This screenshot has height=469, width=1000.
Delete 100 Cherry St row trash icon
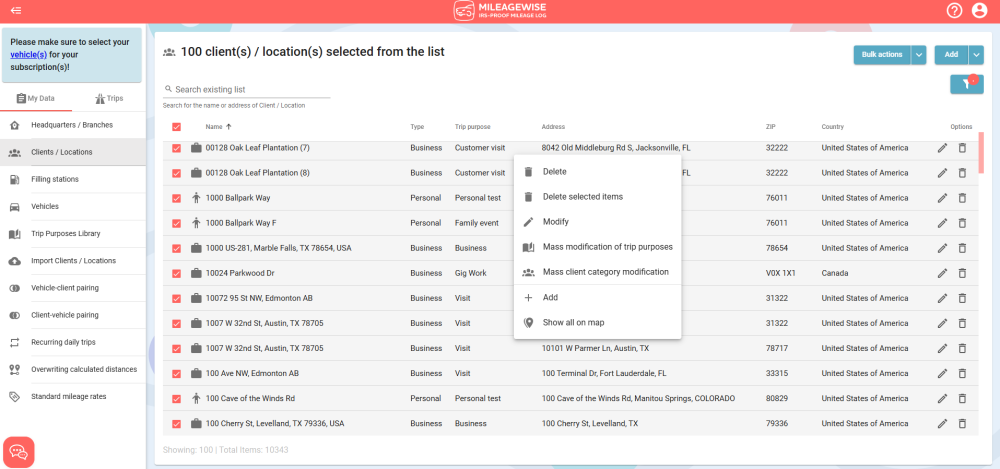coord(962,424)
